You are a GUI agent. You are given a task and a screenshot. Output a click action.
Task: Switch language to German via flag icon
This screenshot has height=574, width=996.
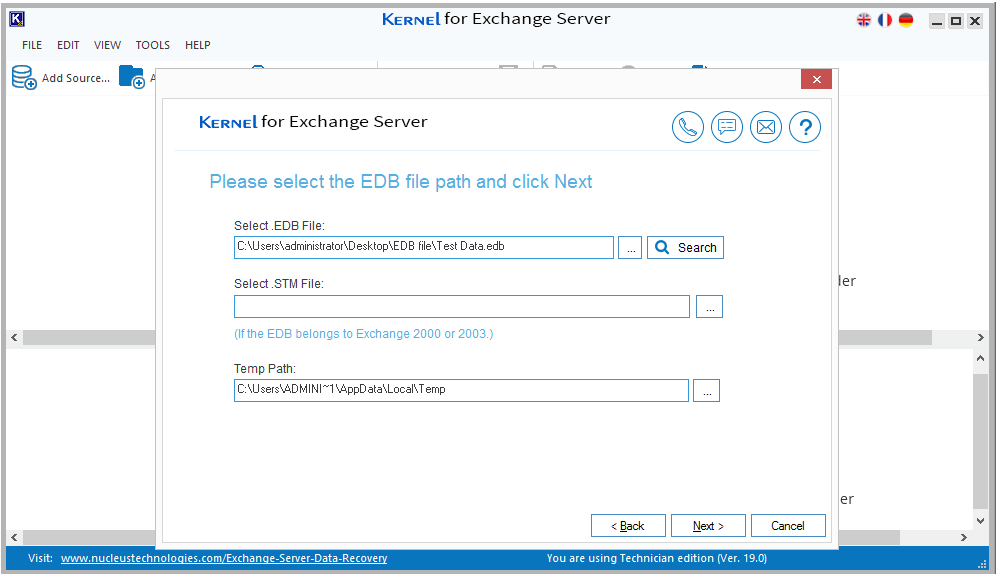coord(906,20)
